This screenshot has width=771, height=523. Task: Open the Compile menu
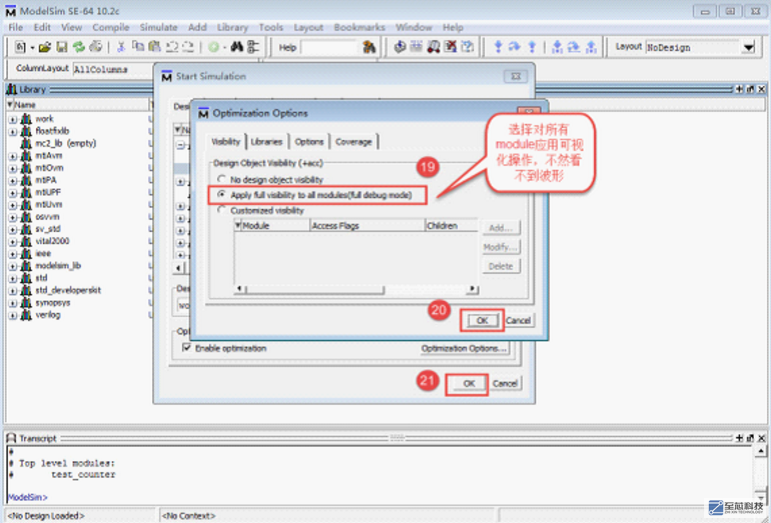click(111, 28)
